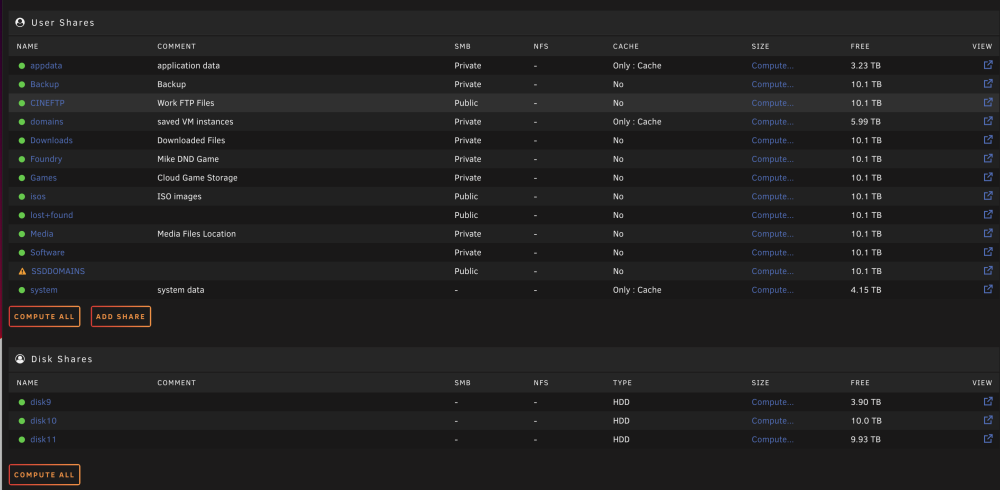Click the green status dot beside disk9
1000x490 pixels.
point(22,403)
